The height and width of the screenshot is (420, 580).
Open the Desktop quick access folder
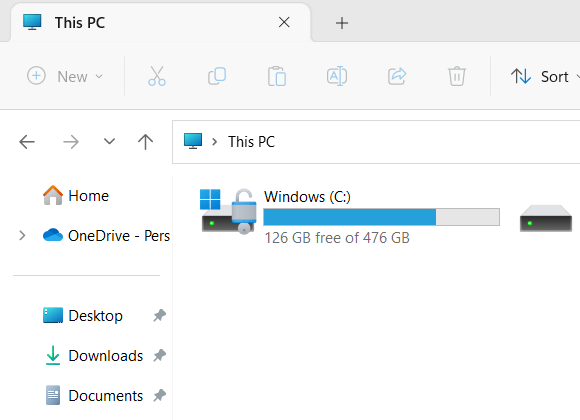(83, 316)
